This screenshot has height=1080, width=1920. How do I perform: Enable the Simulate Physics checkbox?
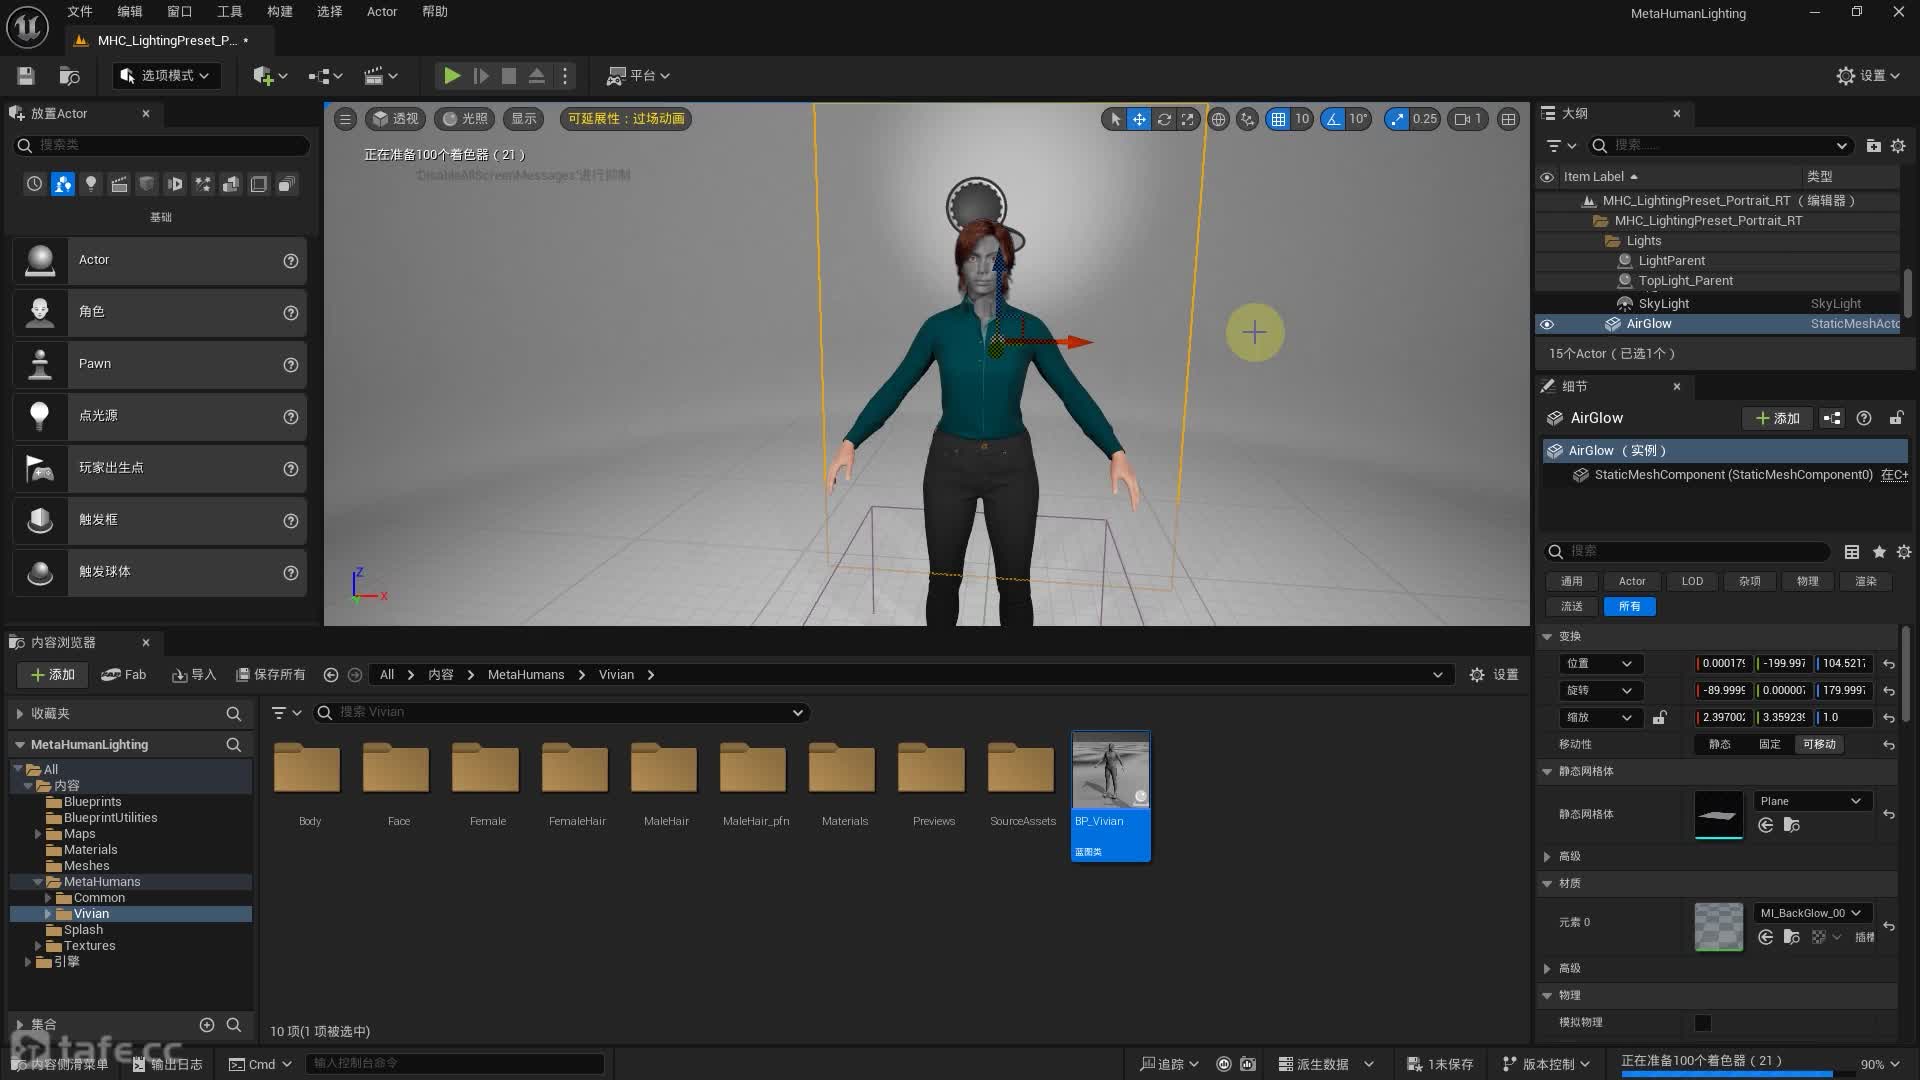click(x=1702, y=1022)
